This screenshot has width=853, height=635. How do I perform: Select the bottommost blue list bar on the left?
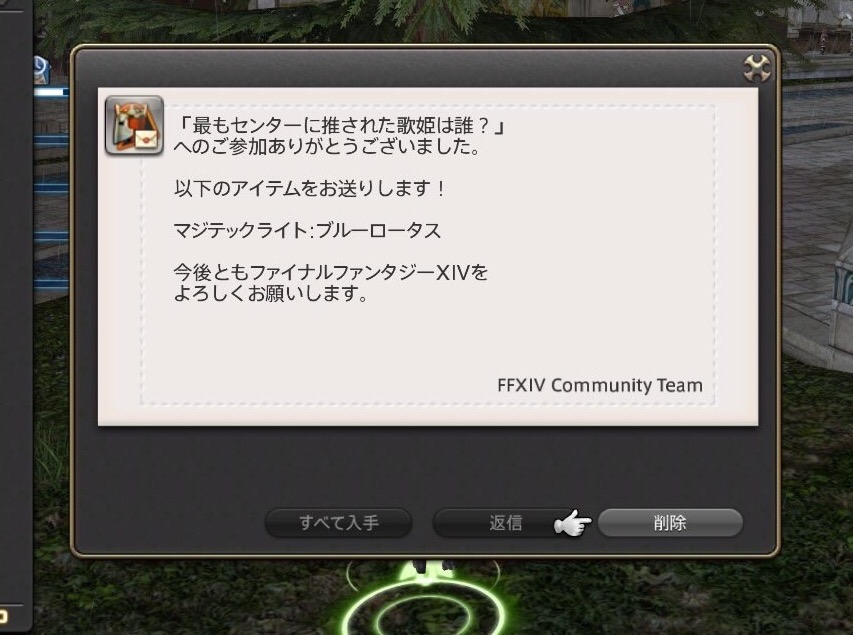pyautogui.click(x=51, y=285)
